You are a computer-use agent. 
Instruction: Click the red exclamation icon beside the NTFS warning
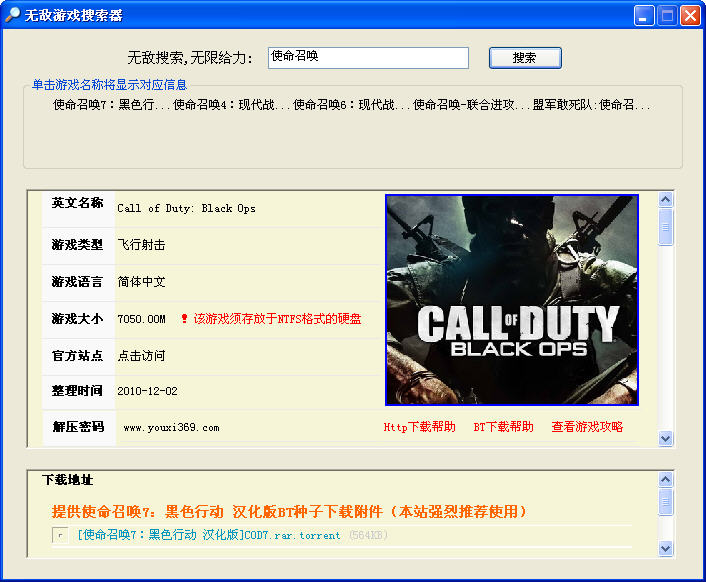(184, 319)
